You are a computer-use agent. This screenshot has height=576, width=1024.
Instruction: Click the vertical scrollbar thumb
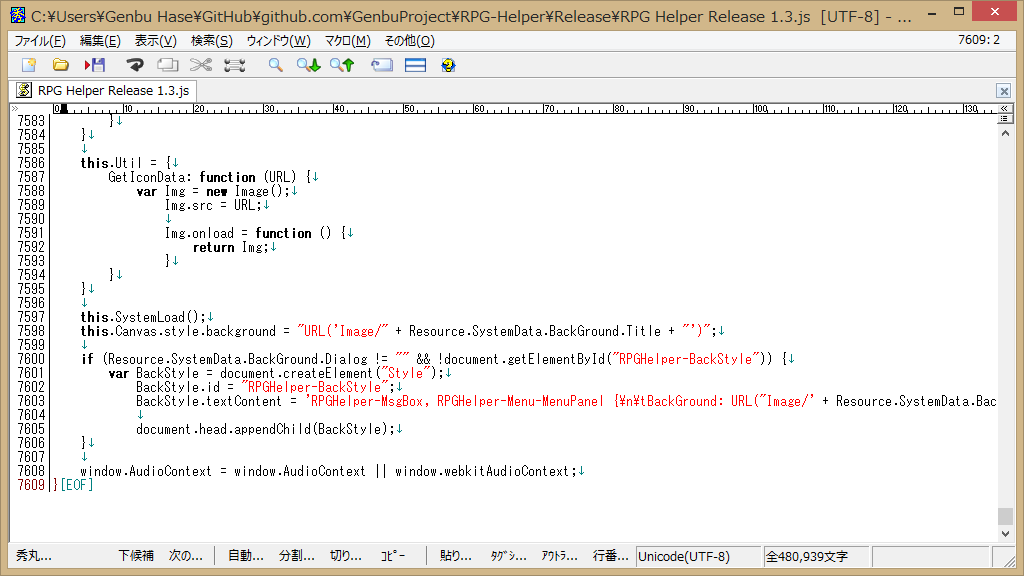[x=1005, y=516]
